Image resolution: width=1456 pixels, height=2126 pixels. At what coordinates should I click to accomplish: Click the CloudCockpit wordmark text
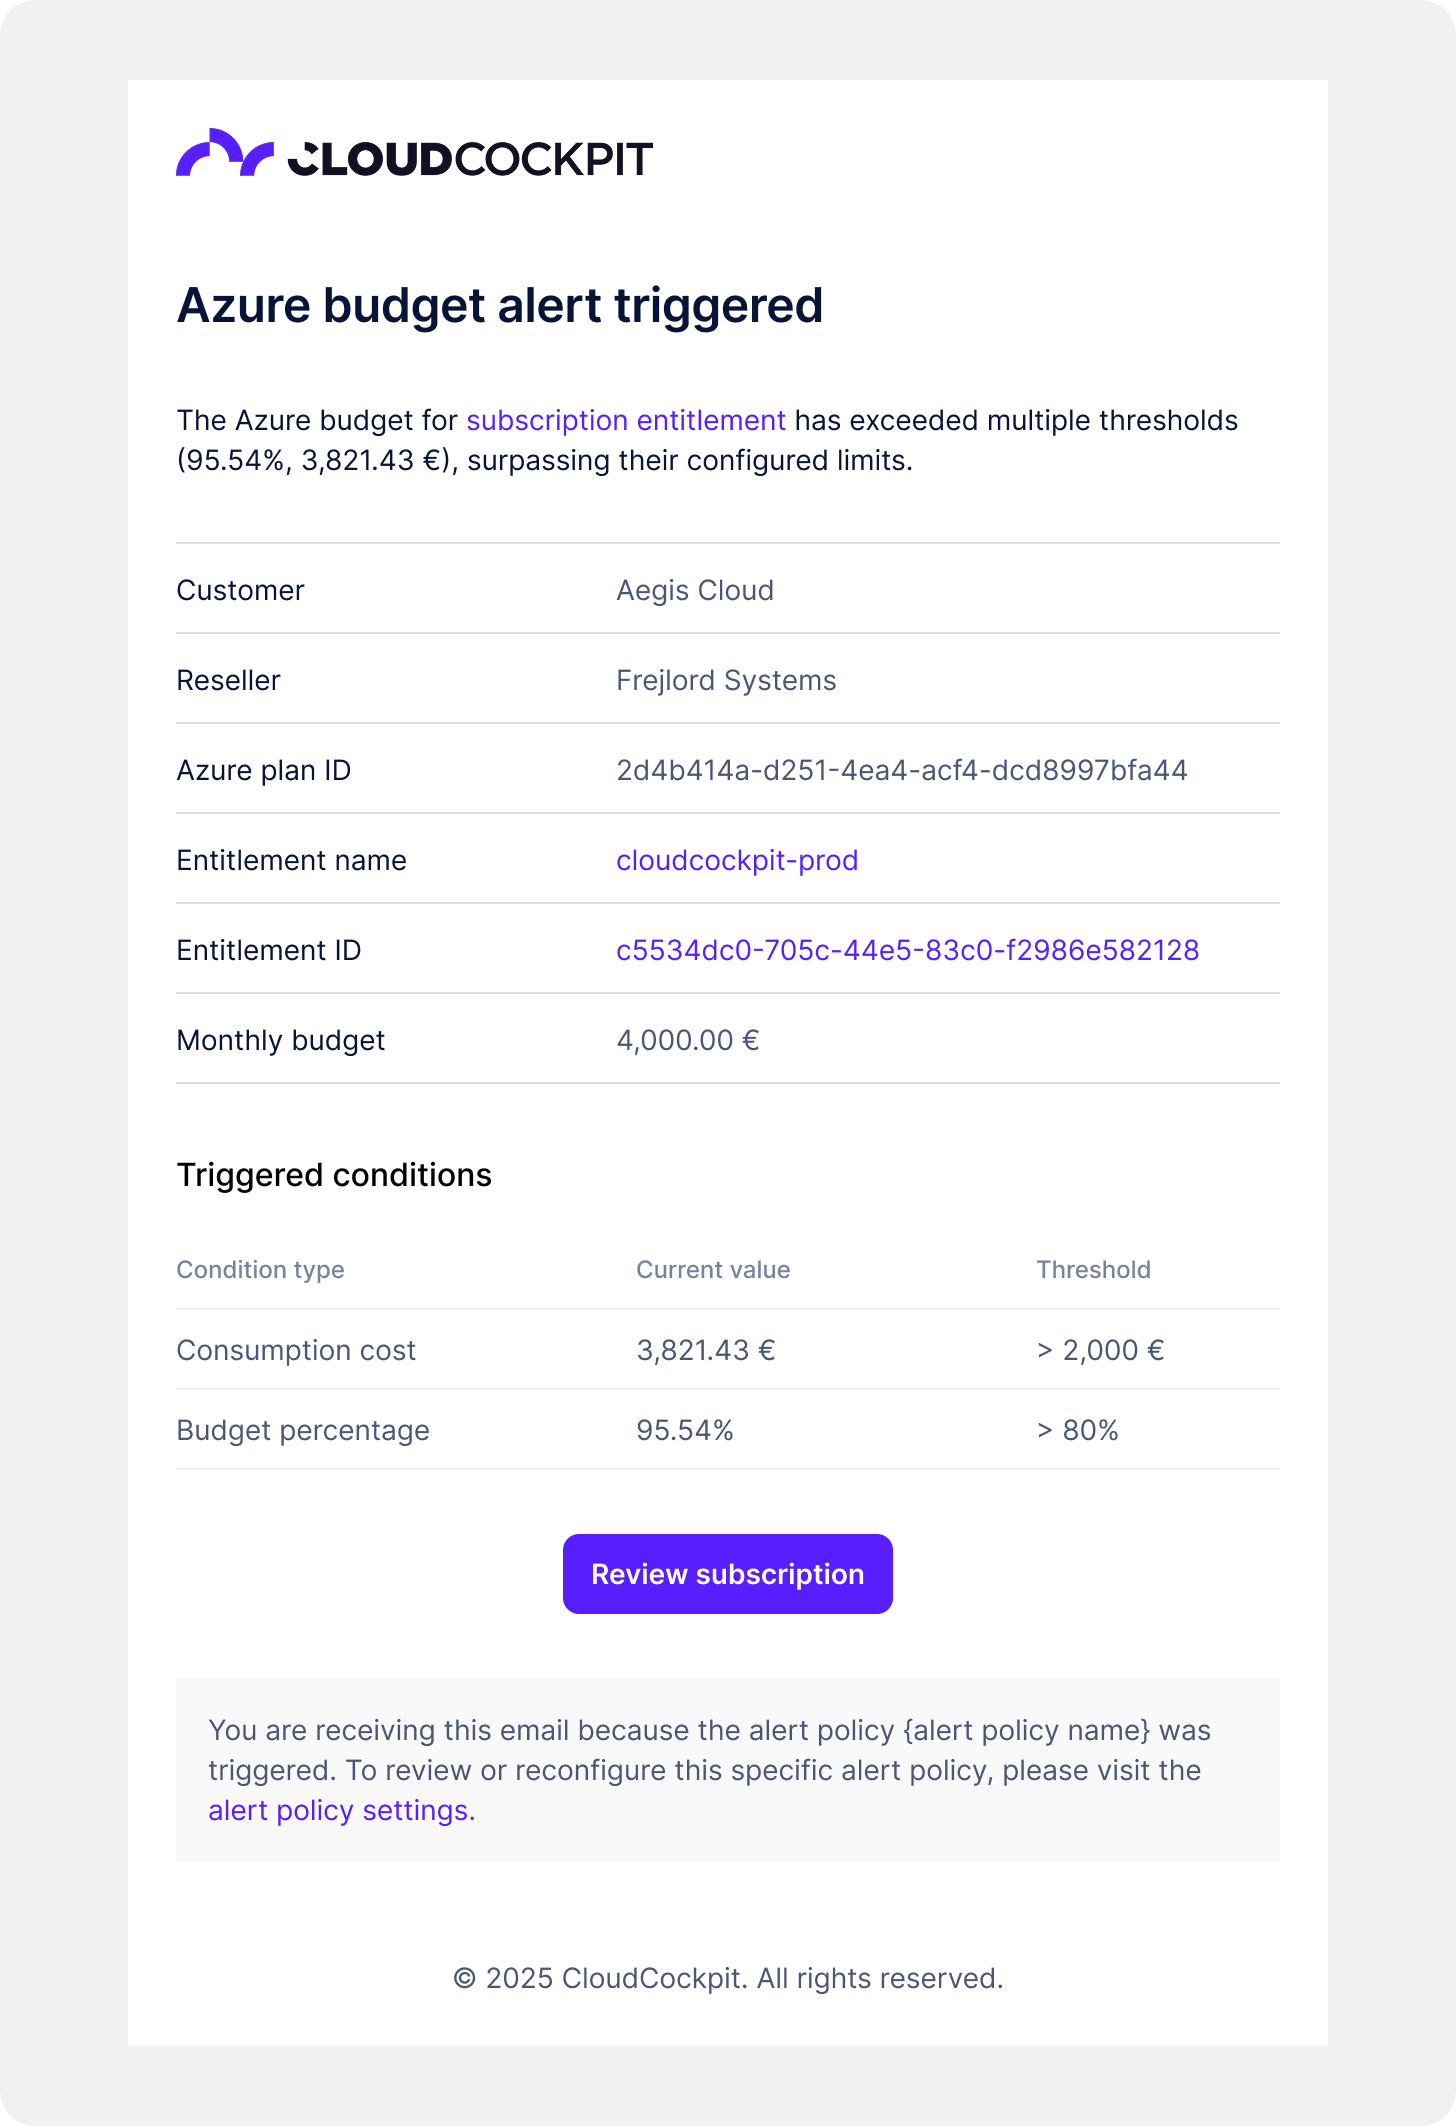click(x=470, y=159)
